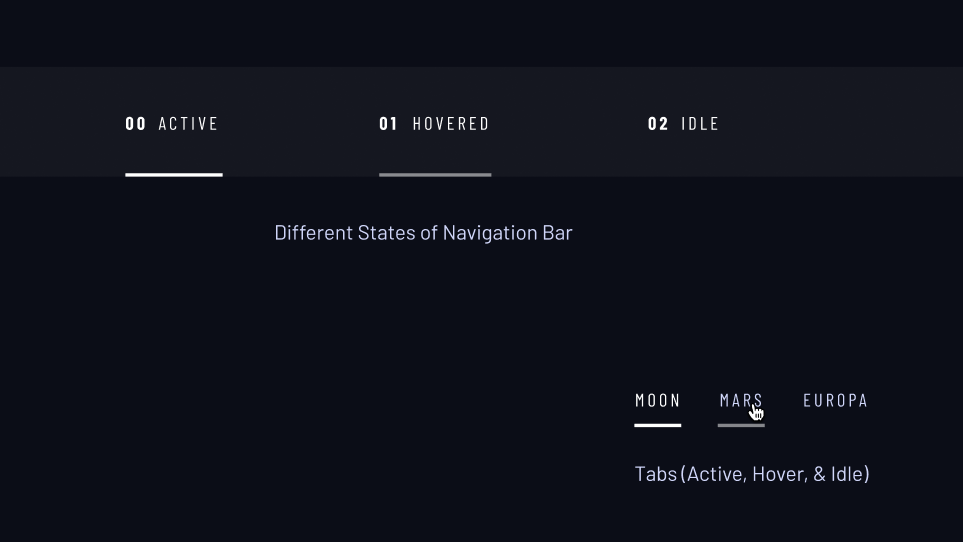Click the "Tabs (Active, Hover, & Idle)" caption
This screenshot has width=963, height=542.
tap(752, 474)
